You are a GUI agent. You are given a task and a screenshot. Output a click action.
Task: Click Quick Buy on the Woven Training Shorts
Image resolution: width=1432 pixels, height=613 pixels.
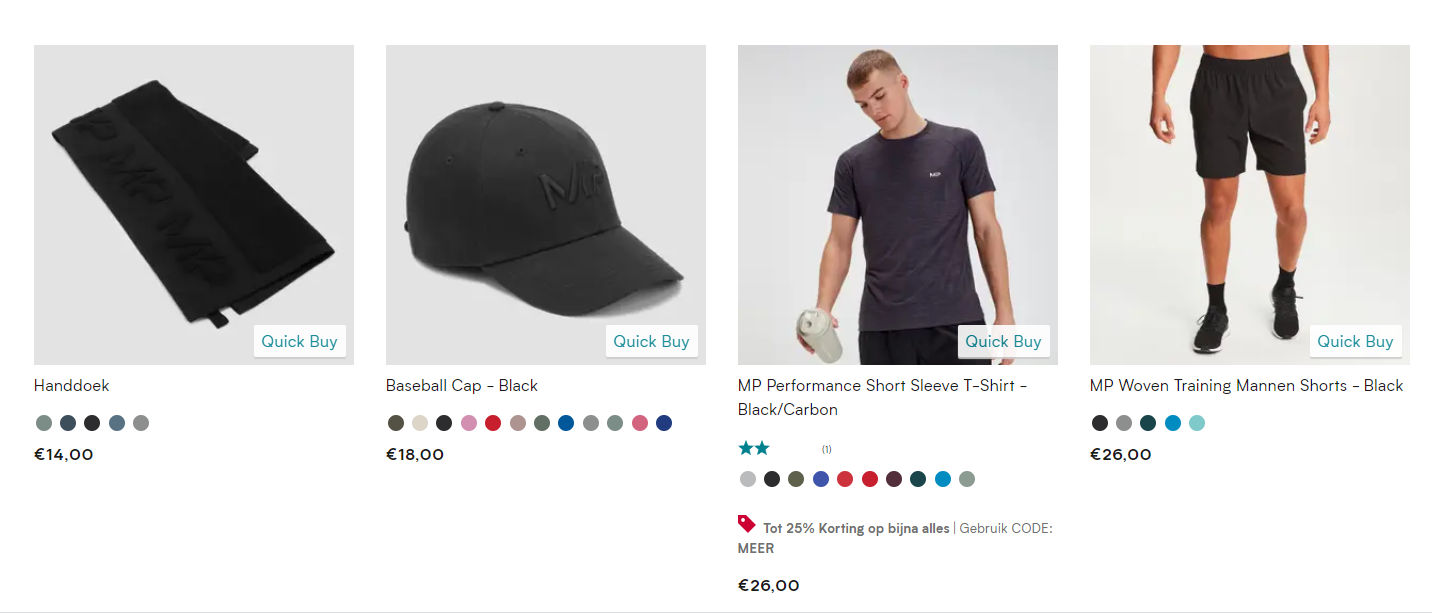point(1355,340)
